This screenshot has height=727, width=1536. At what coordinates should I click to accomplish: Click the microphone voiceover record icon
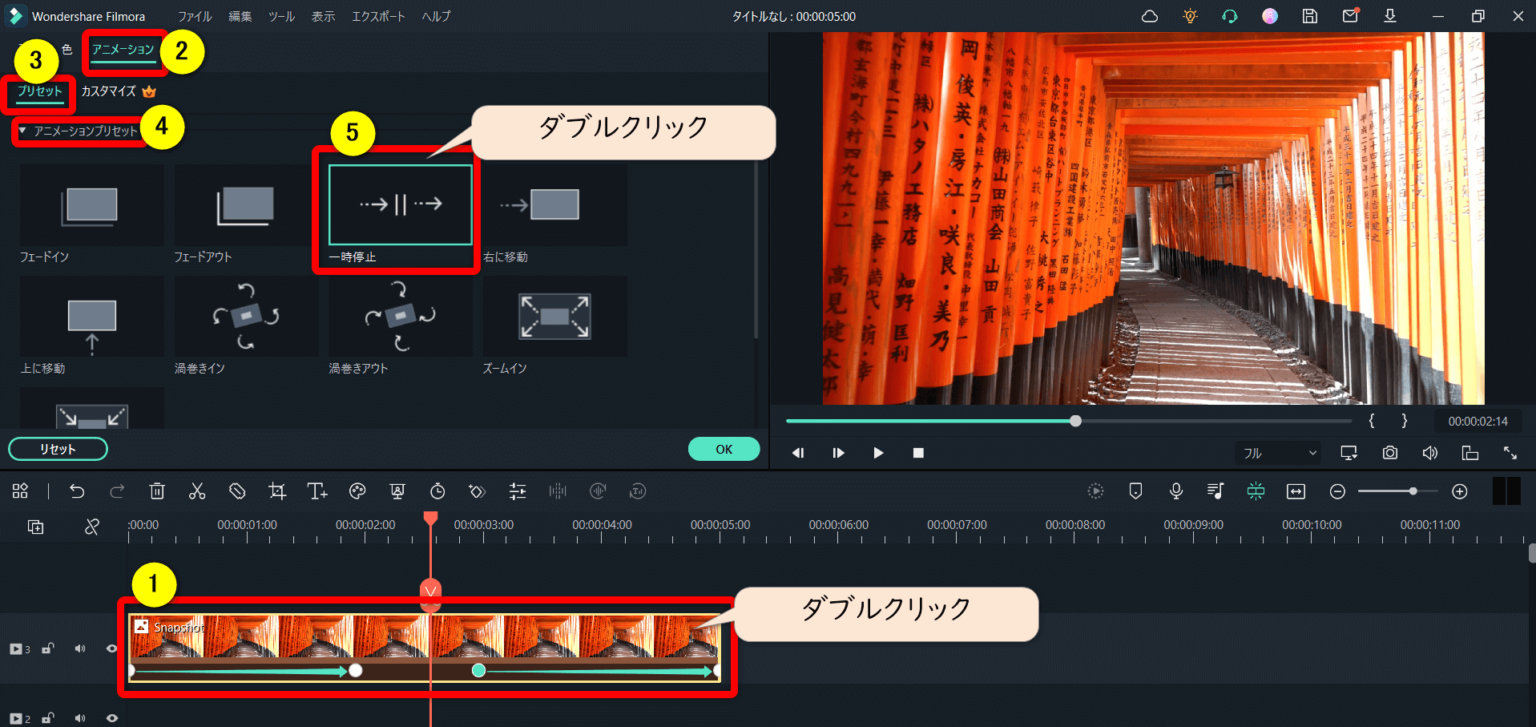pyautogui.click(x=1176, y=491)
